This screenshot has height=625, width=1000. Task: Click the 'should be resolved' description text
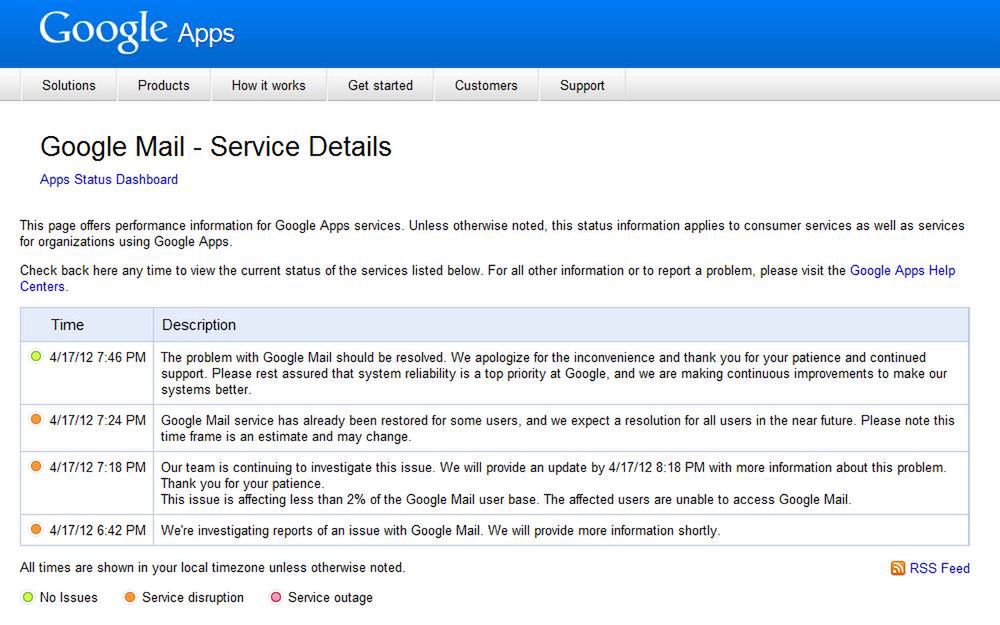(554, 373)
